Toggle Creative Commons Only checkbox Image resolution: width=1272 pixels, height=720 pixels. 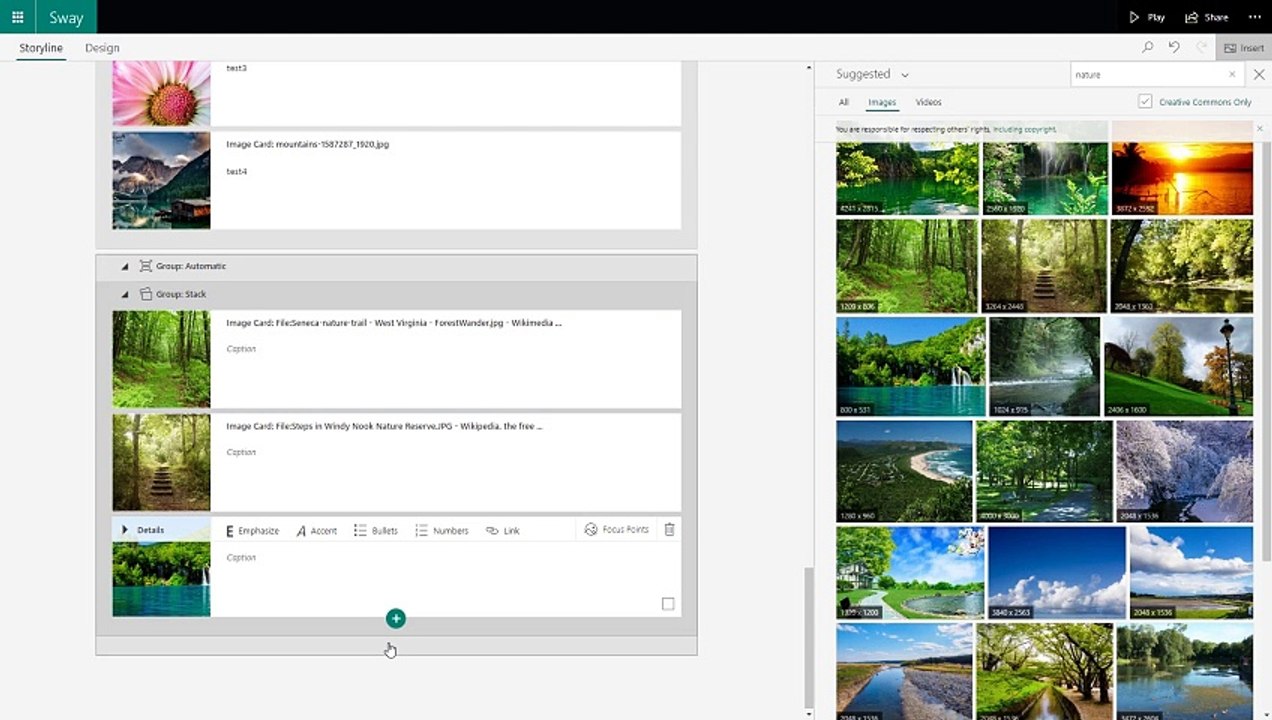[x=1145, y=102]
